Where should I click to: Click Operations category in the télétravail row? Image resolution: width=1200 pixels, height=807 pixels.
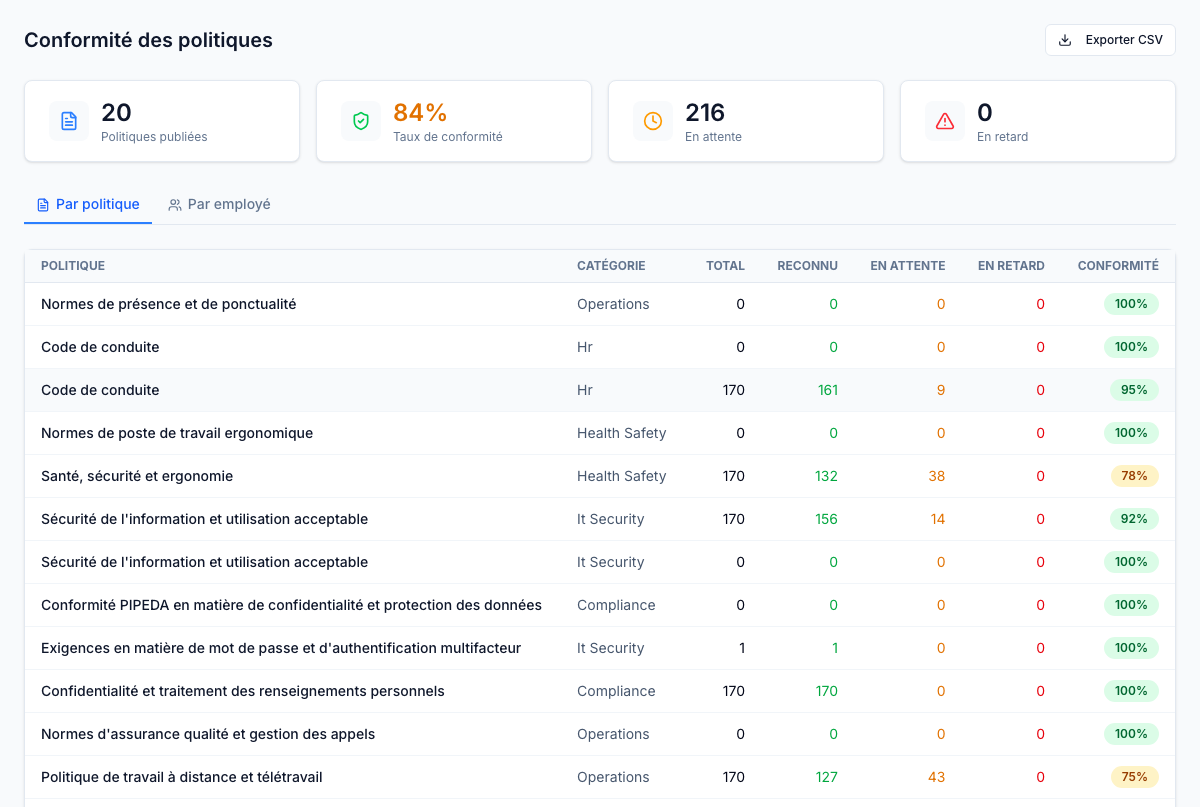613,777
